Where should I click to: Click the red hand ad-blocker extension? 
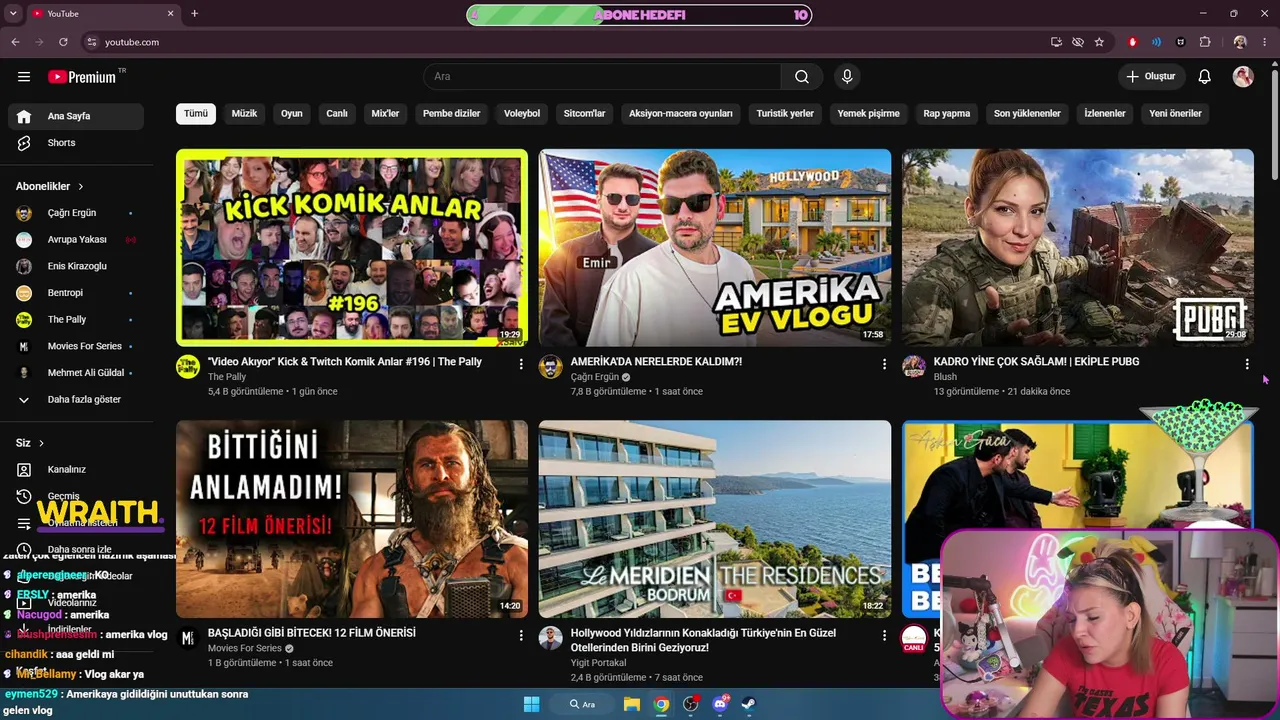1133,42
